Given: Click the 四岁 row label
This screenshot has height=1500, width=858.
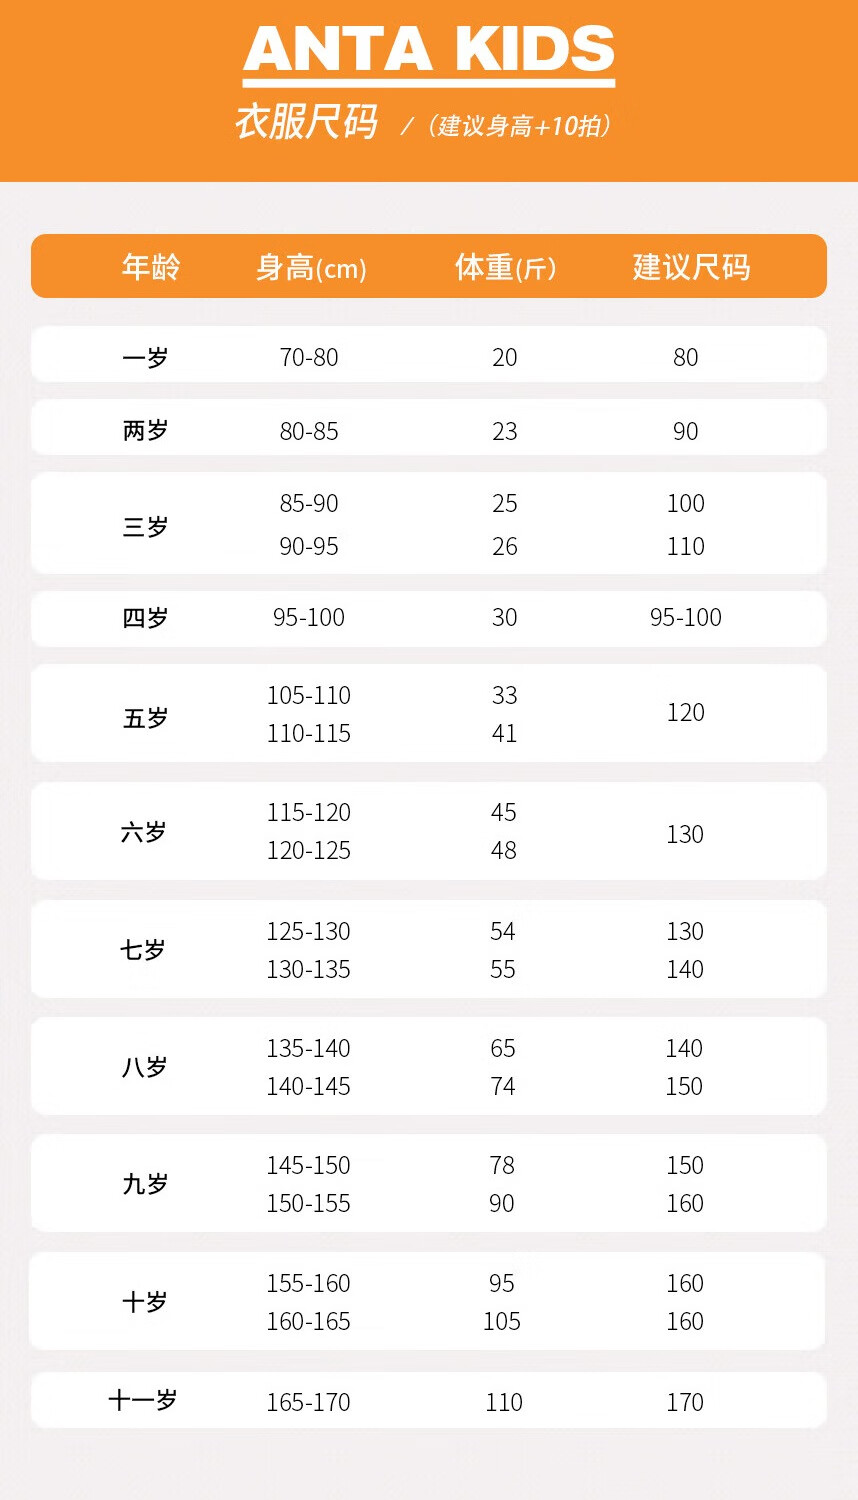Looking at the screenshot, I should click(145, 618).
